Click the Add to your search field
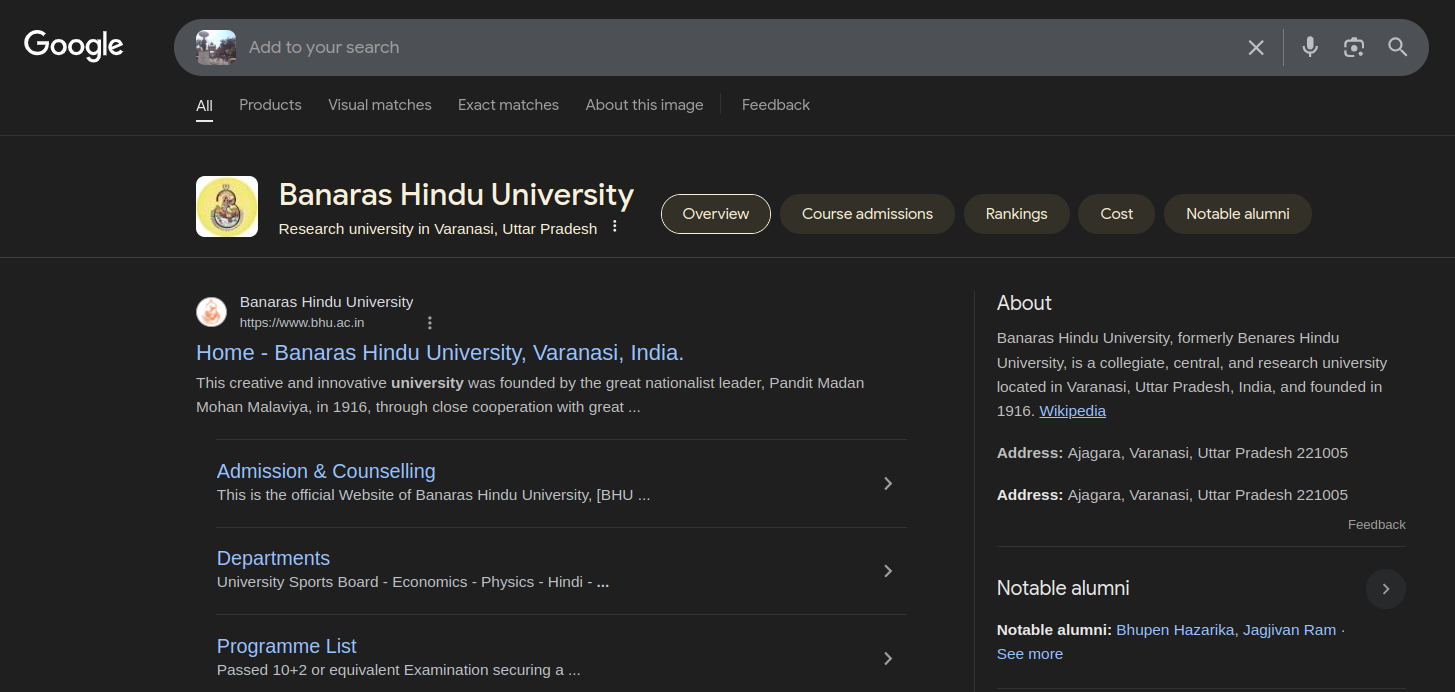Screen dimensions: 1455x692 tap(740, 47)
